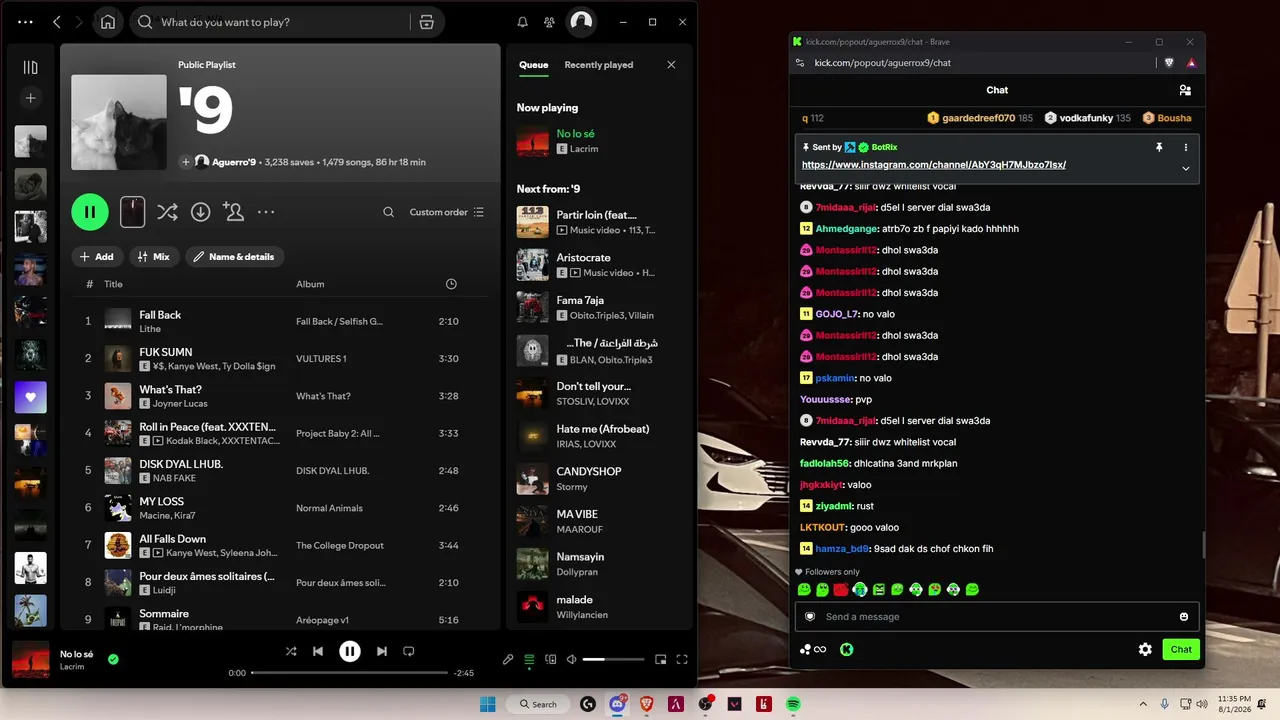Open the miniplayer
The height and width of the screenshot is (720, 1280).
click(660, 659)
